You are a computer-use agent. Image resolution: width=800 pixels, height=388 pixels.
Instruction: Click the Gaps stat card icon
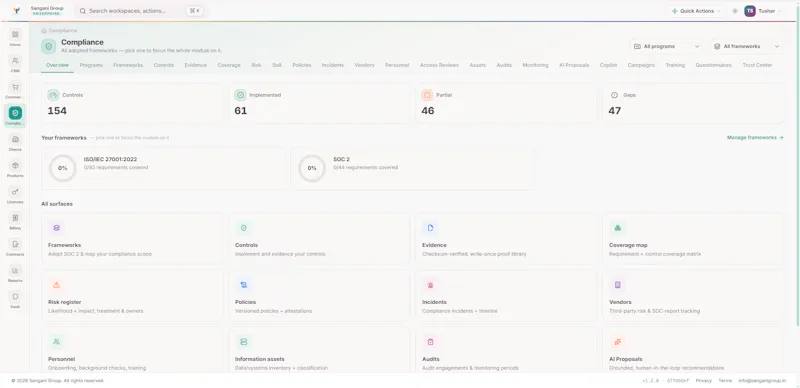coord(614,95)
